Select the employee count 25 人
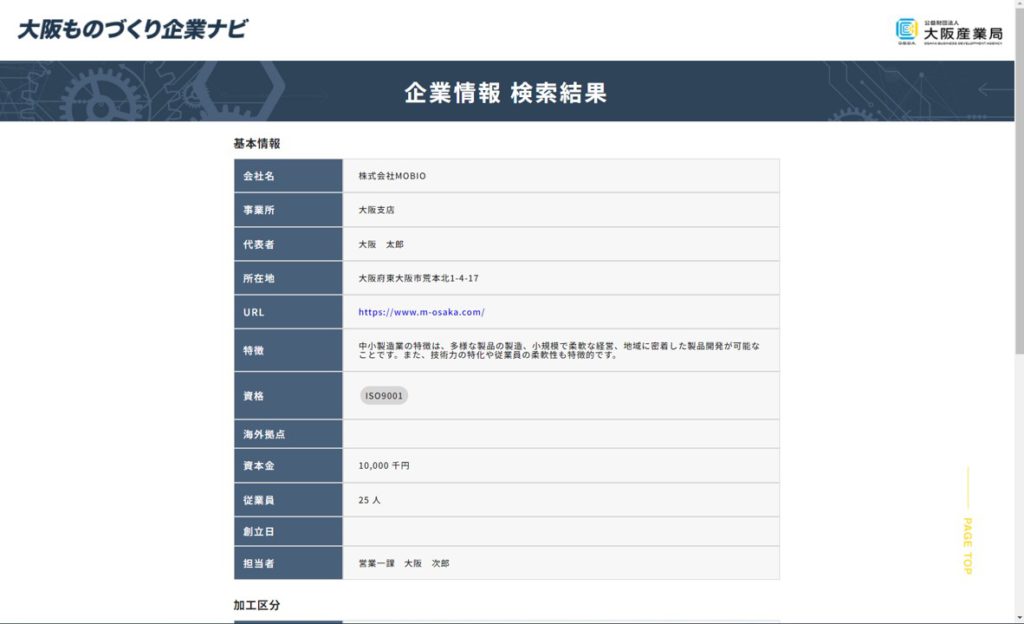This screenshot has width=1024, height=624. tap(369, 500)
